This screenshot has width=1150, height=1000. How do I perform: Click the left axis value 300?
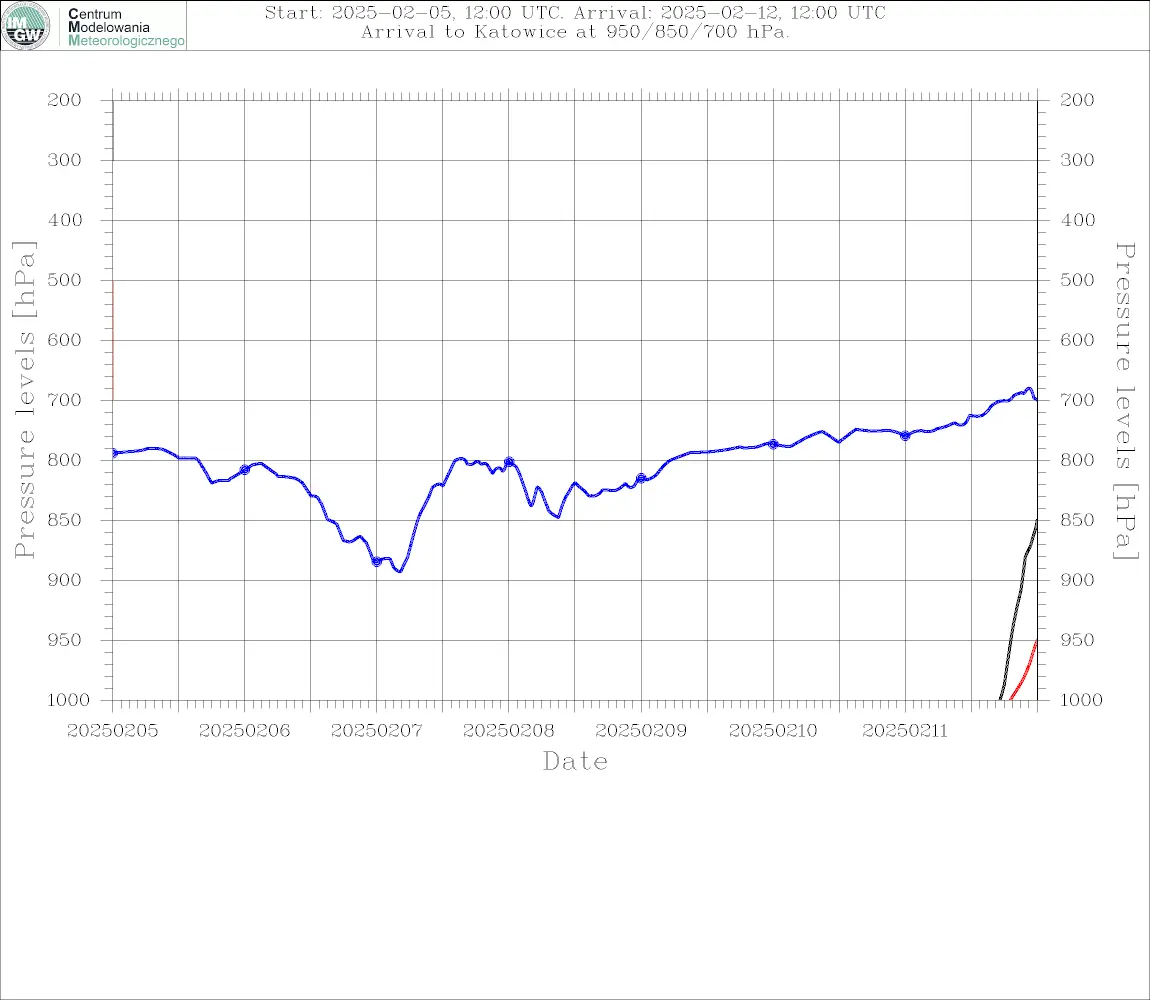65,160
